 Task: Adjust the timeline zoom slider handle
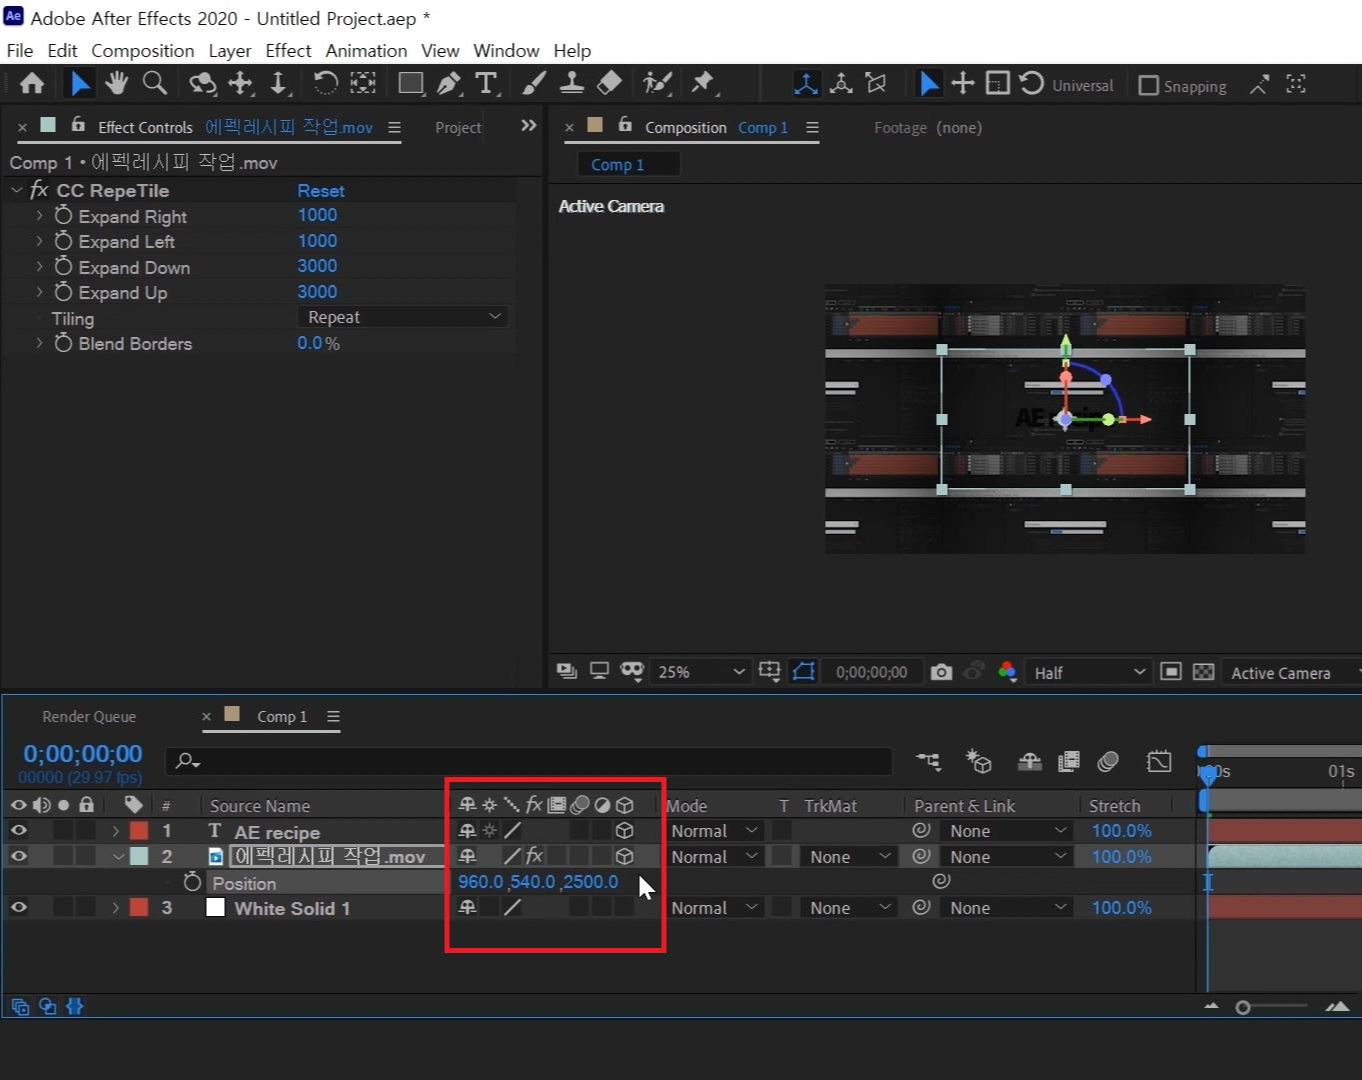pyautogui.click(x=1243, y=1008)
